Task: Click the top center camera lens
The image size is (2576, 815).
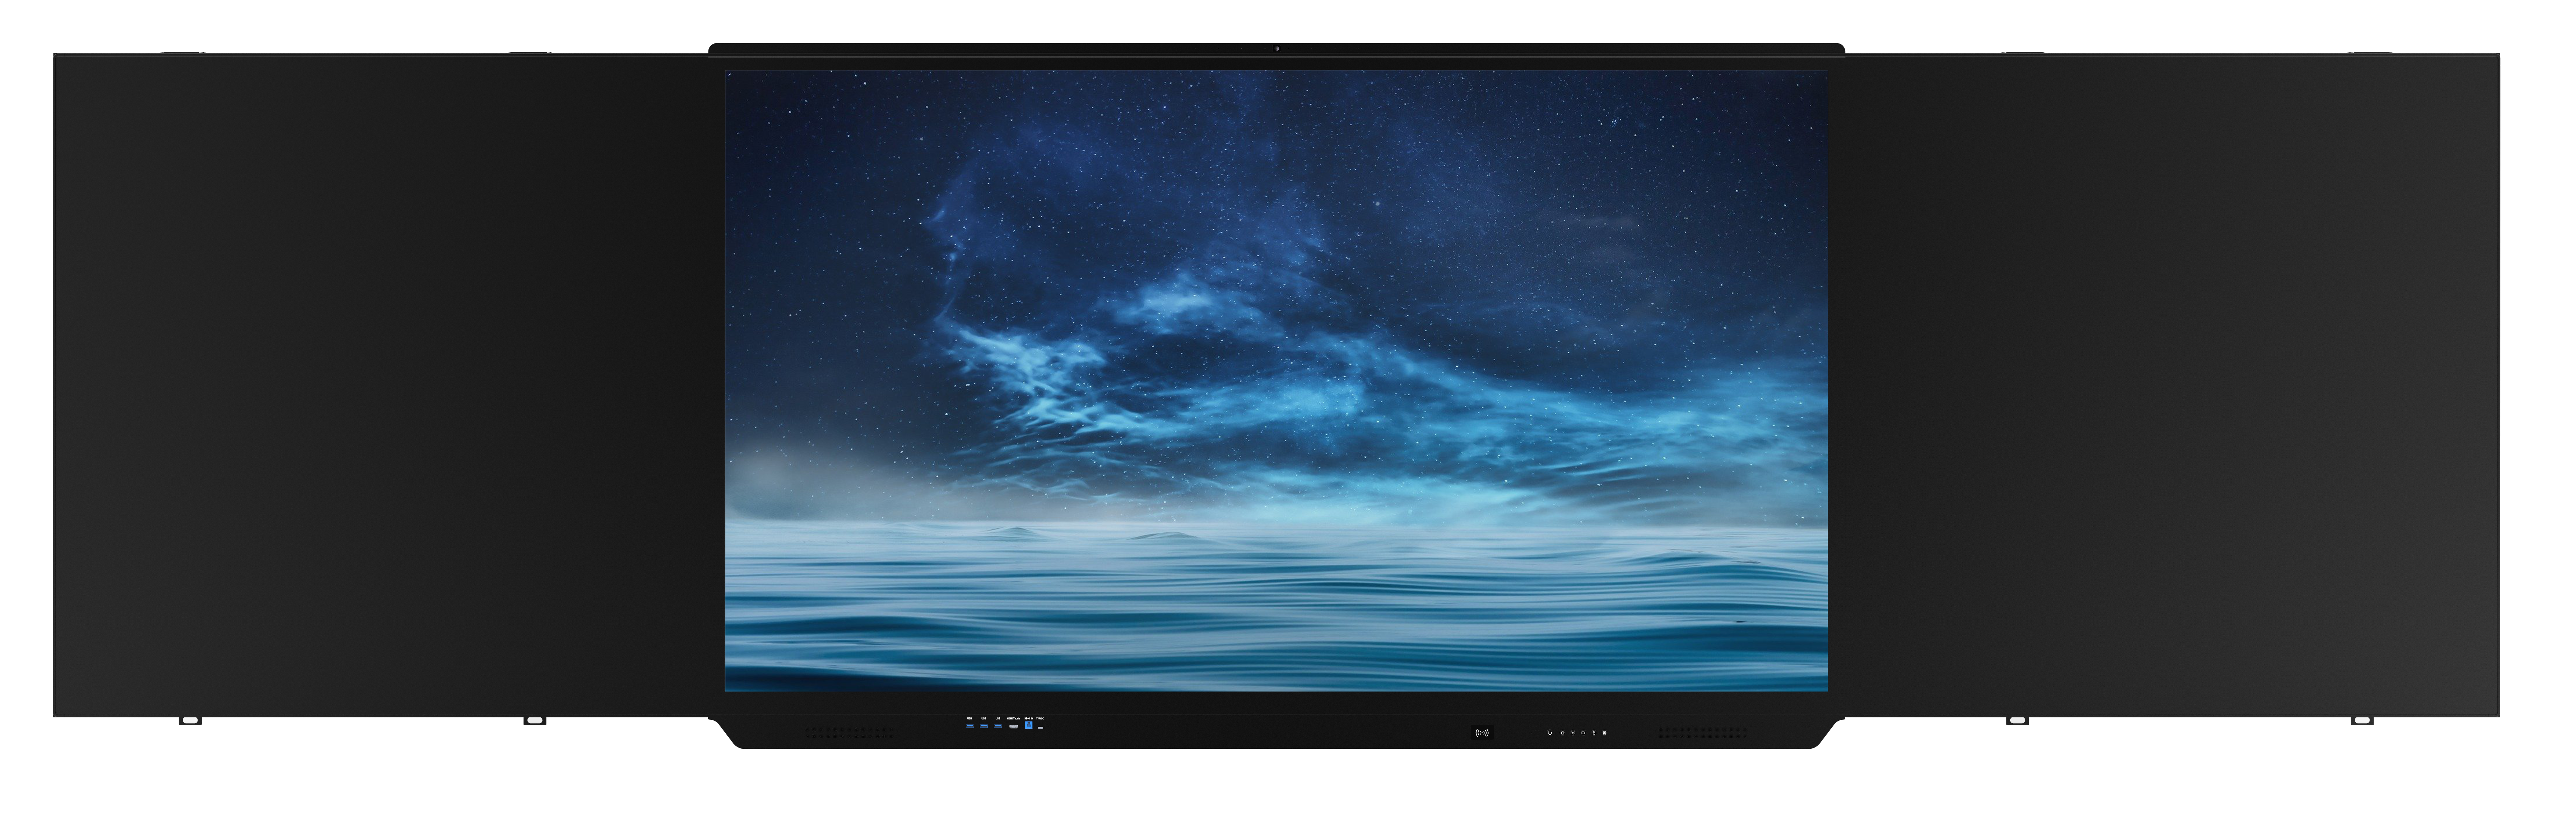Action: pos(1277,48)
